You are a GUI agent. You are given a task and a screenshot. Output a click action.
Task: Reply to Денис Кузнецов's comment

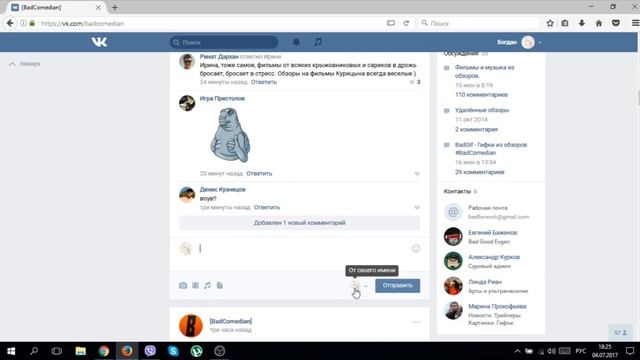click(x=267, y=207)
